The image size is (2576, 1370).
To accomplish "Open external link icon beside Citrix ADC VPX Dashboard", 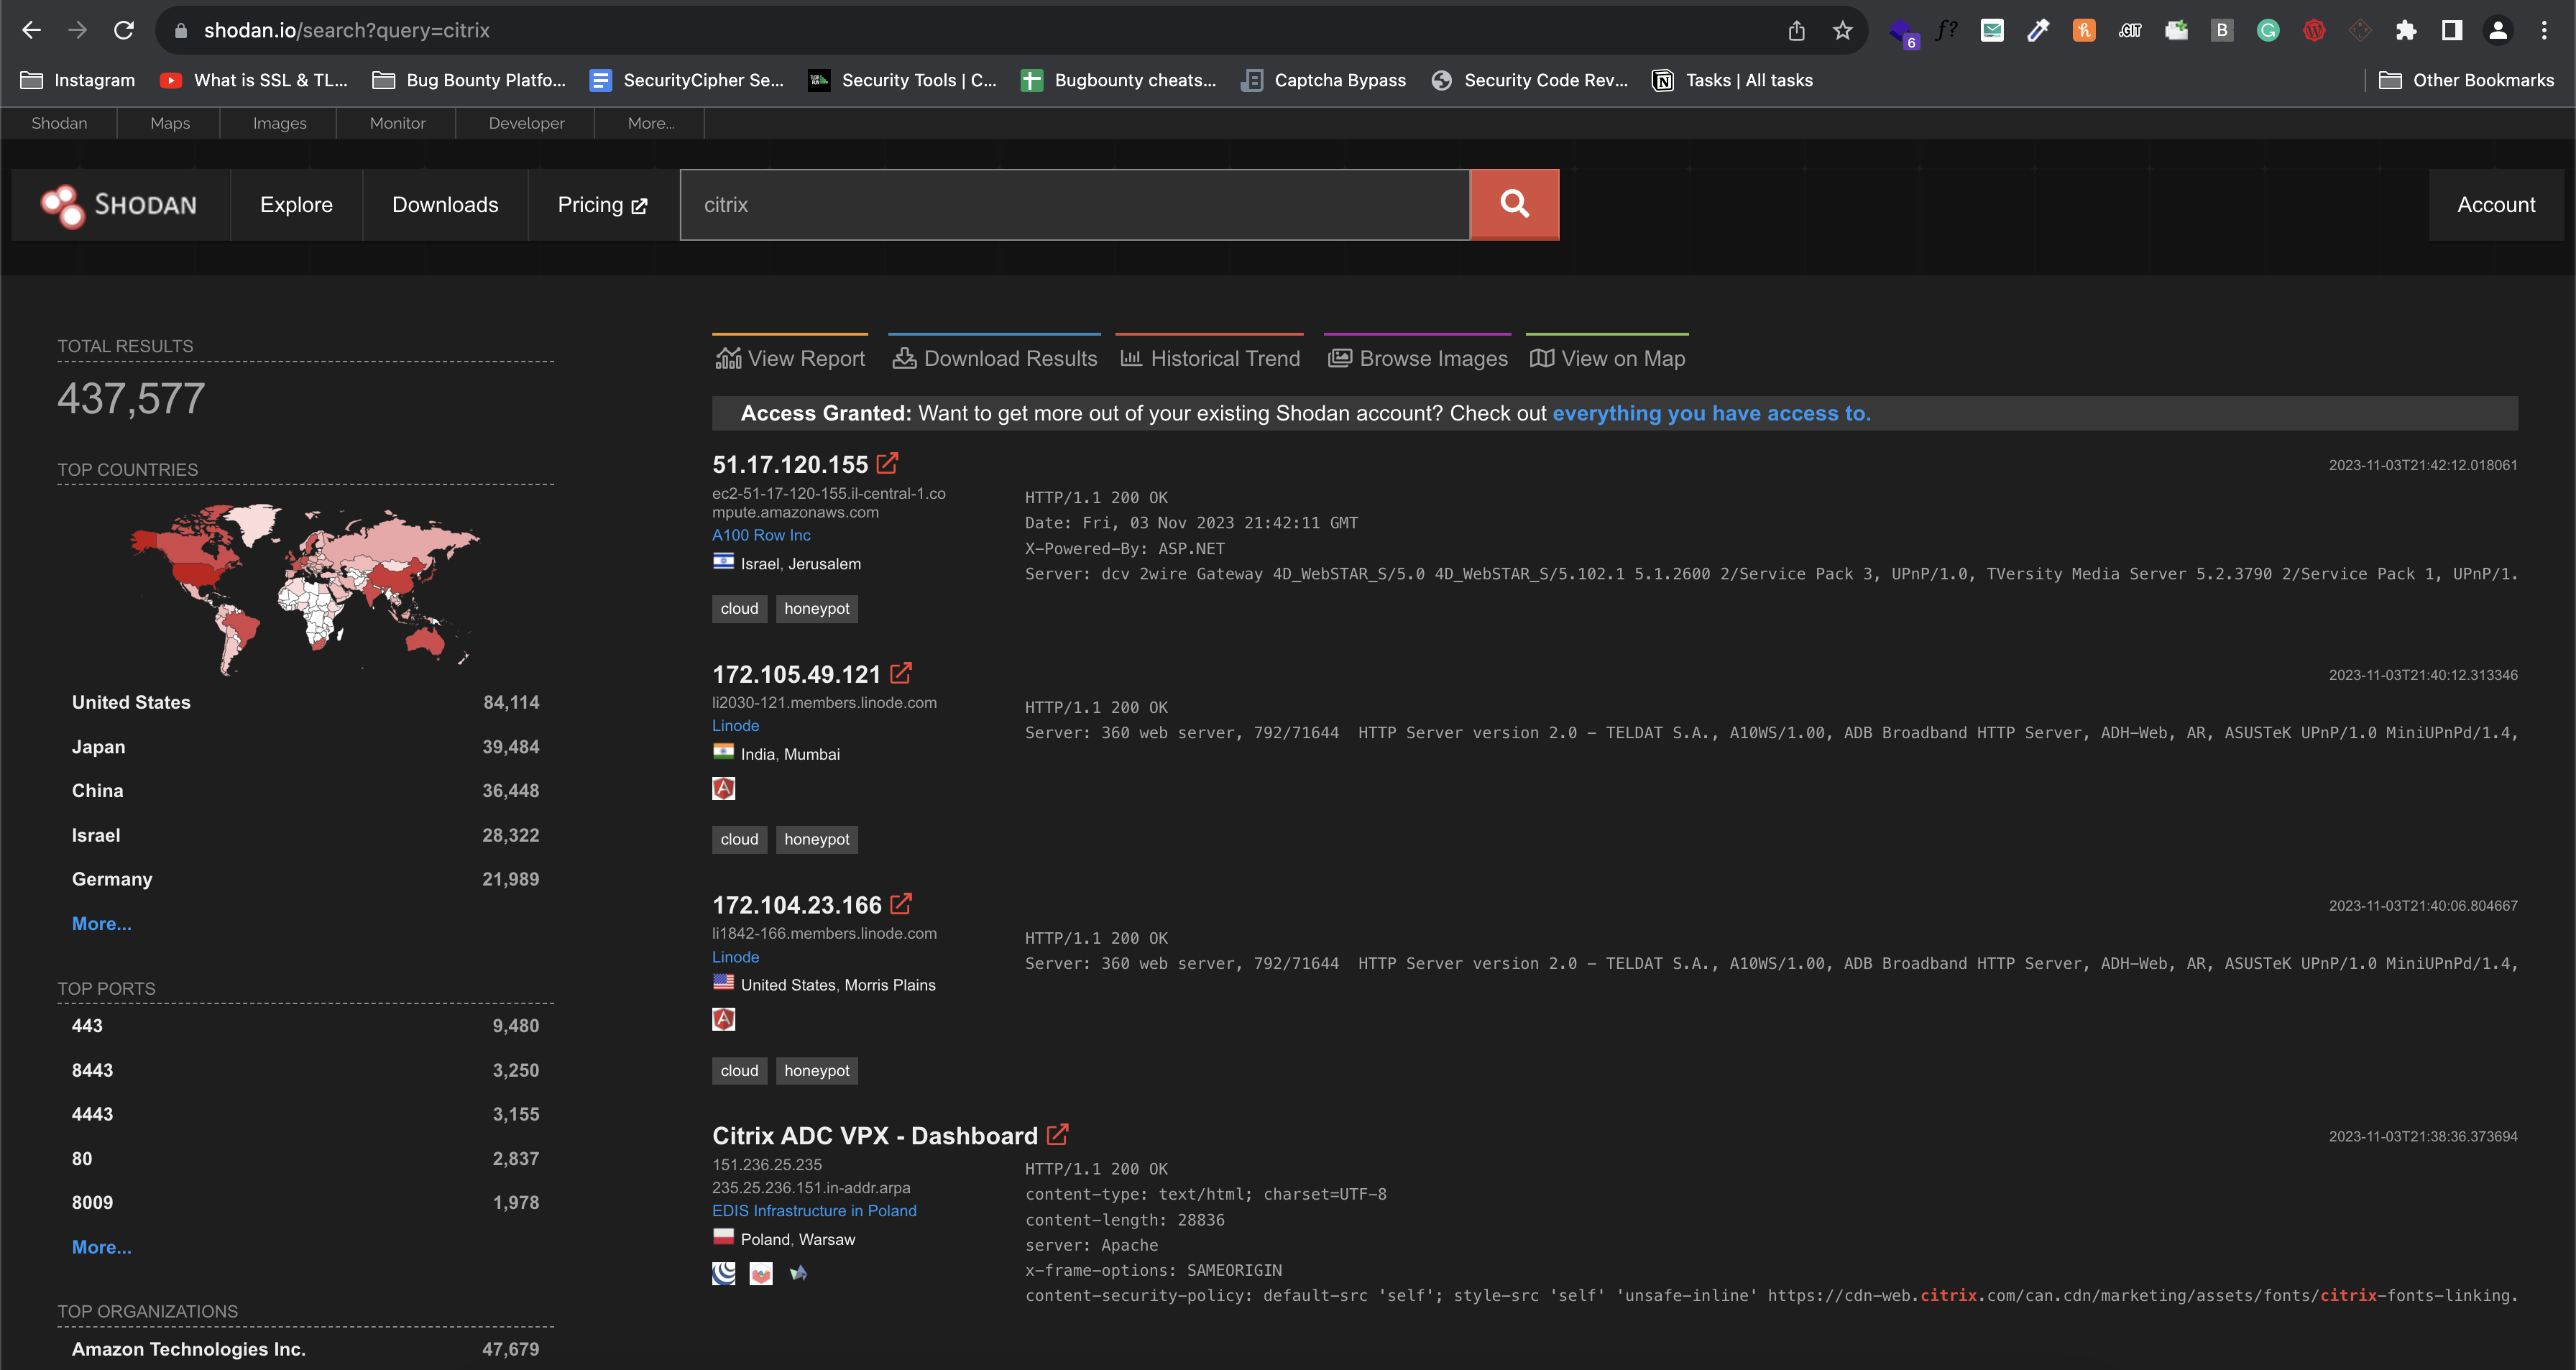I will 1057,1134.
